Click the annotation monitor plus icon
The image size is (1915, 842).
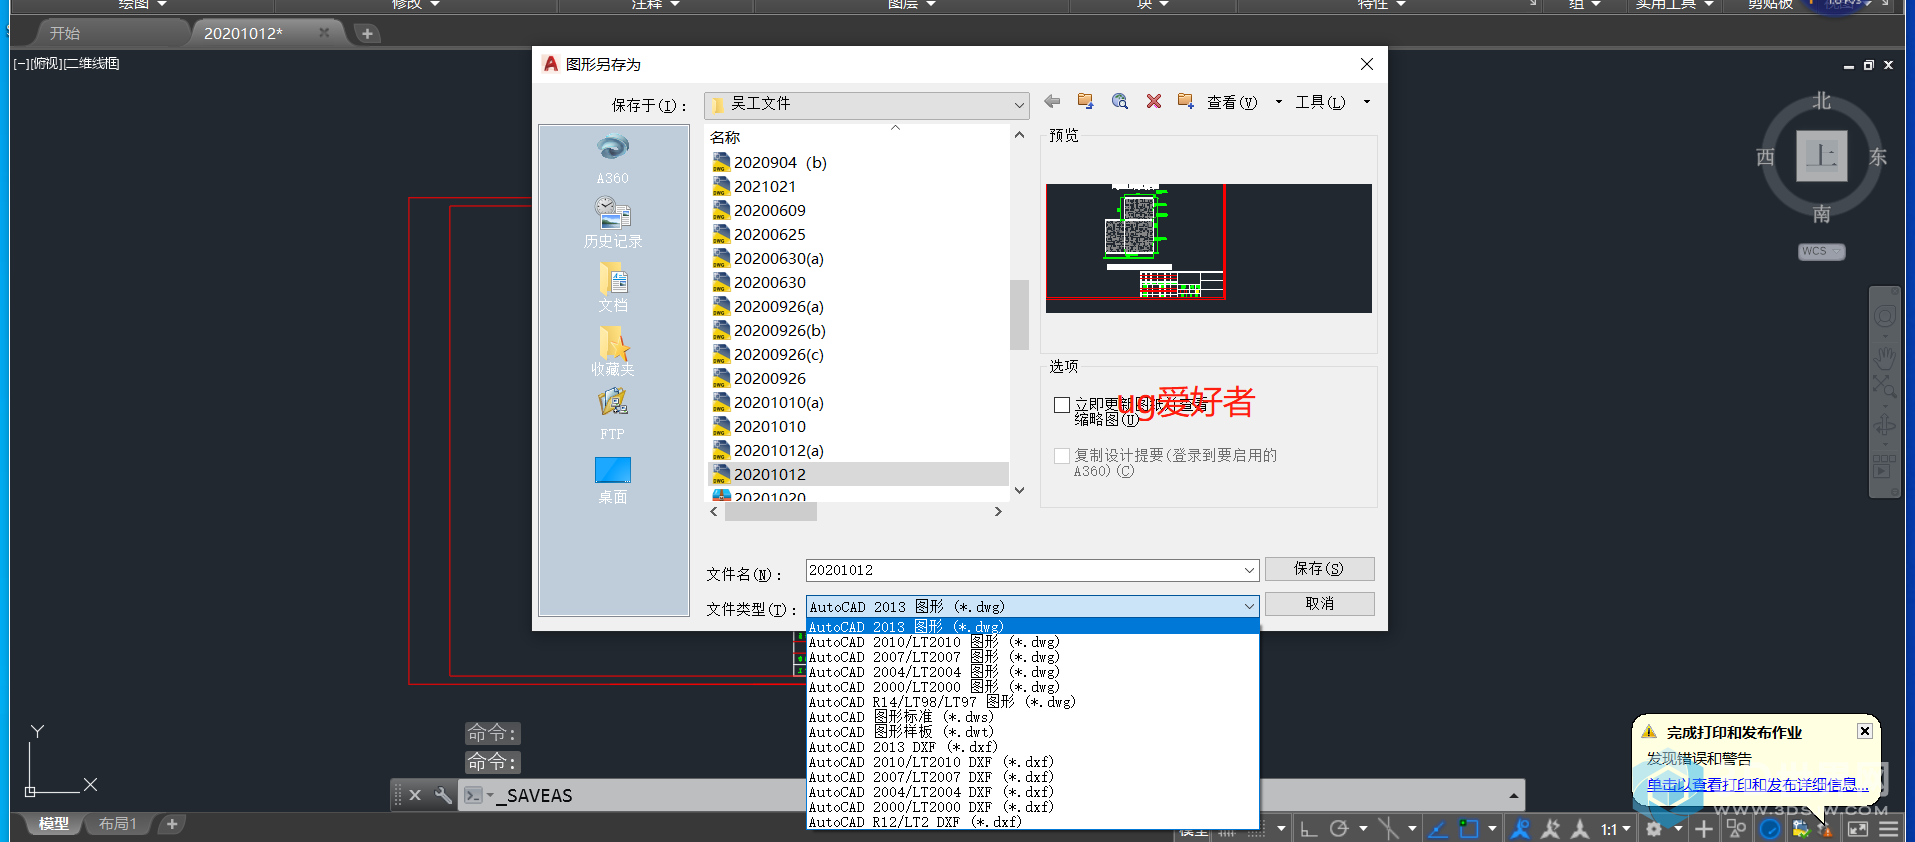pyautogui.click(x=1704, y=828)
